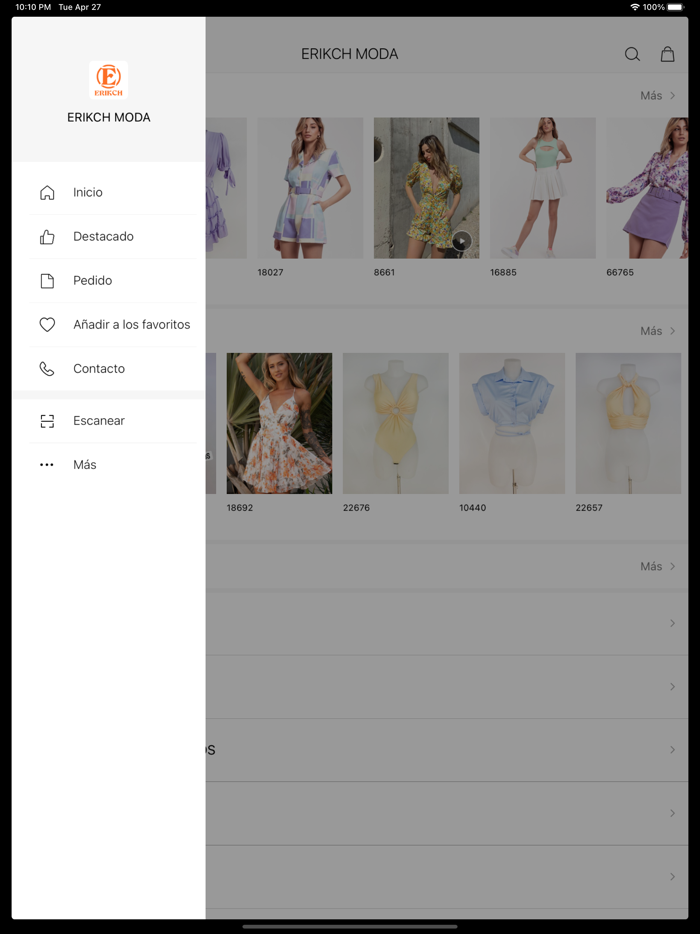Click the 10:10 PM clock
700x934 pixels.
point(33,7)
